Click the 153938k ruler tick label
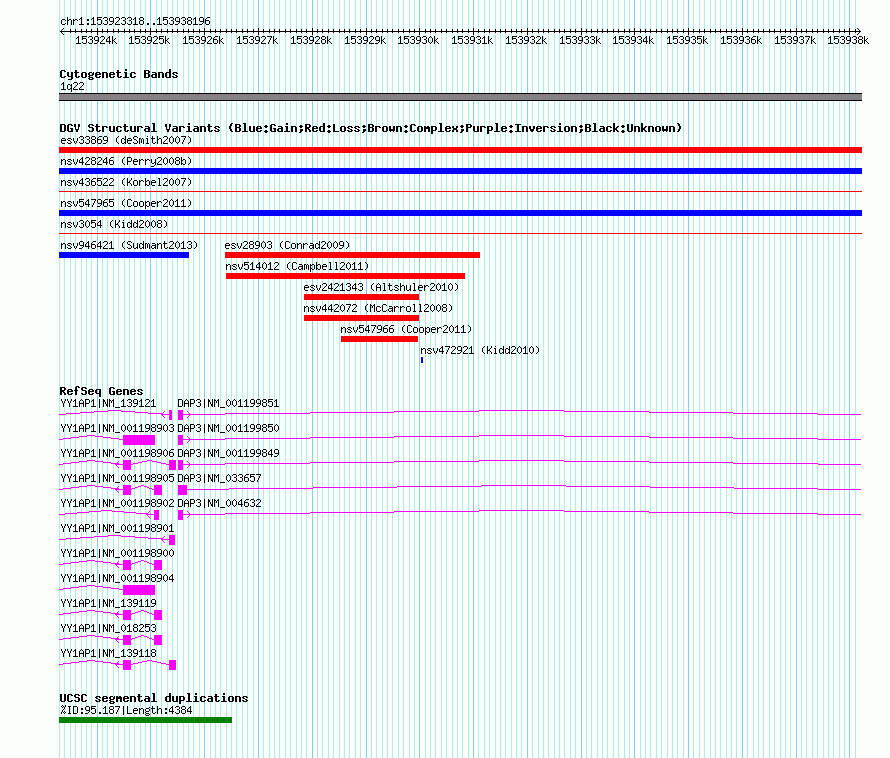The height and width of the screenshot is (758, 890). [847, 40]
